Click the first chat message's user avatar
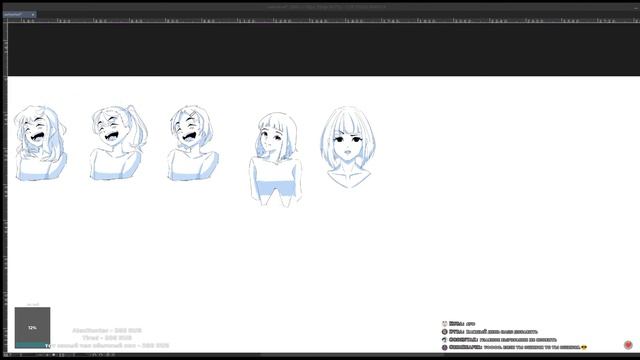 pyautogui.click(x=444, y=324)
